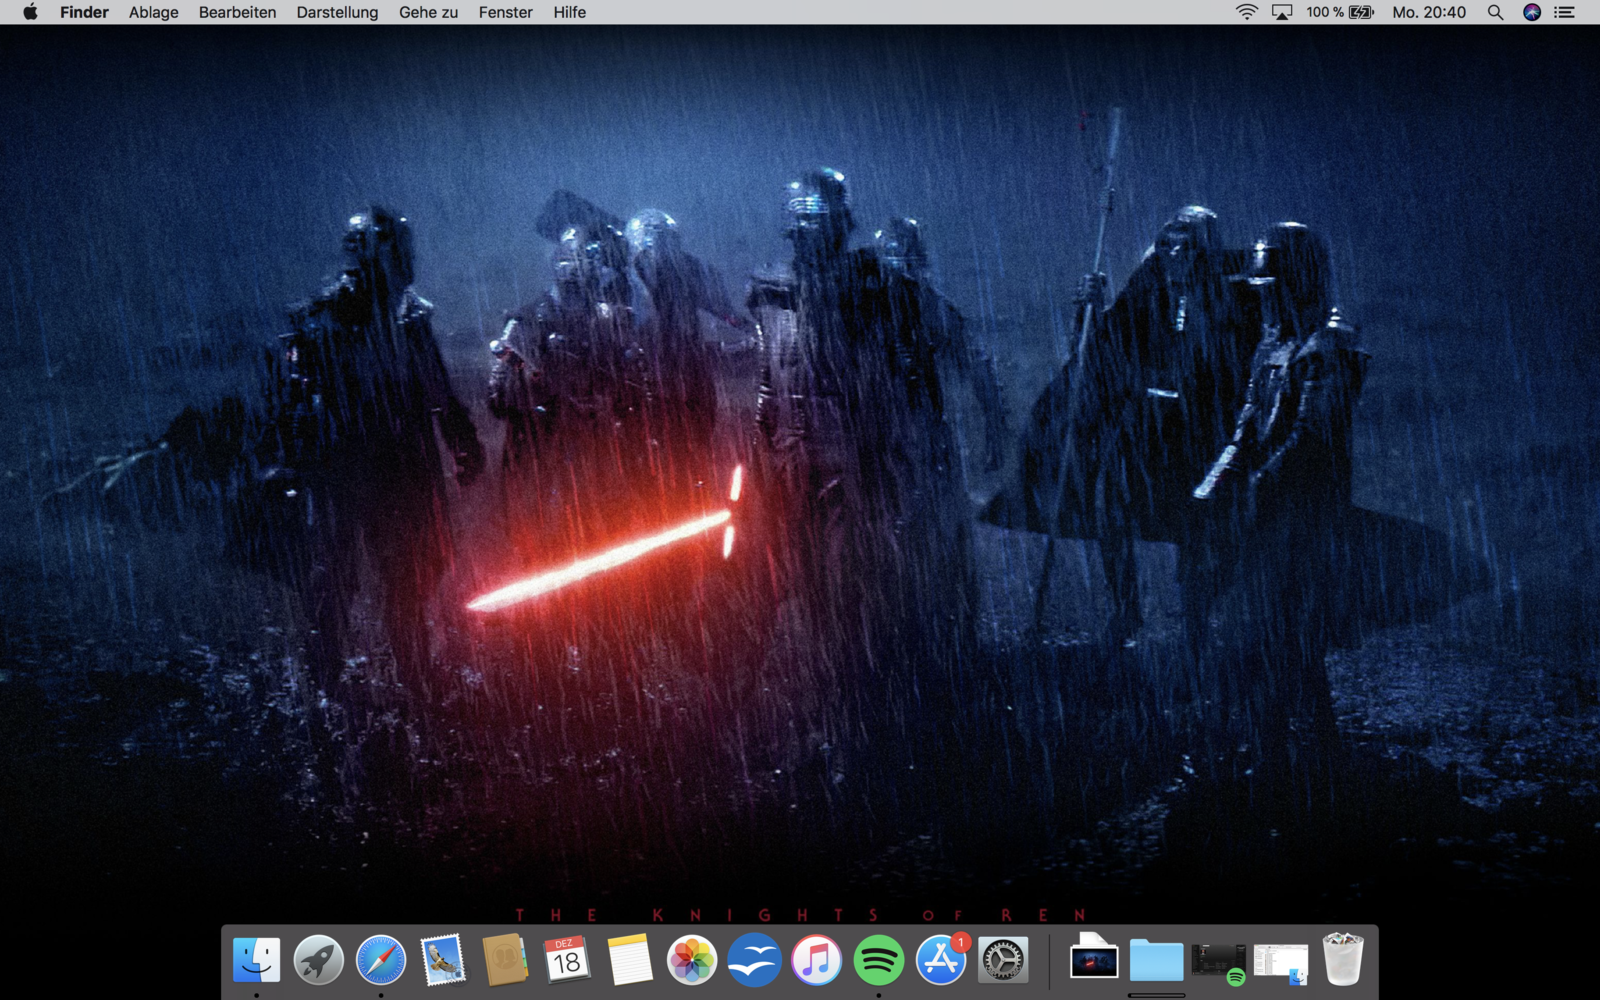
Task: Open the wallpaper image stack in Dock
Action: pos(1094,958)
